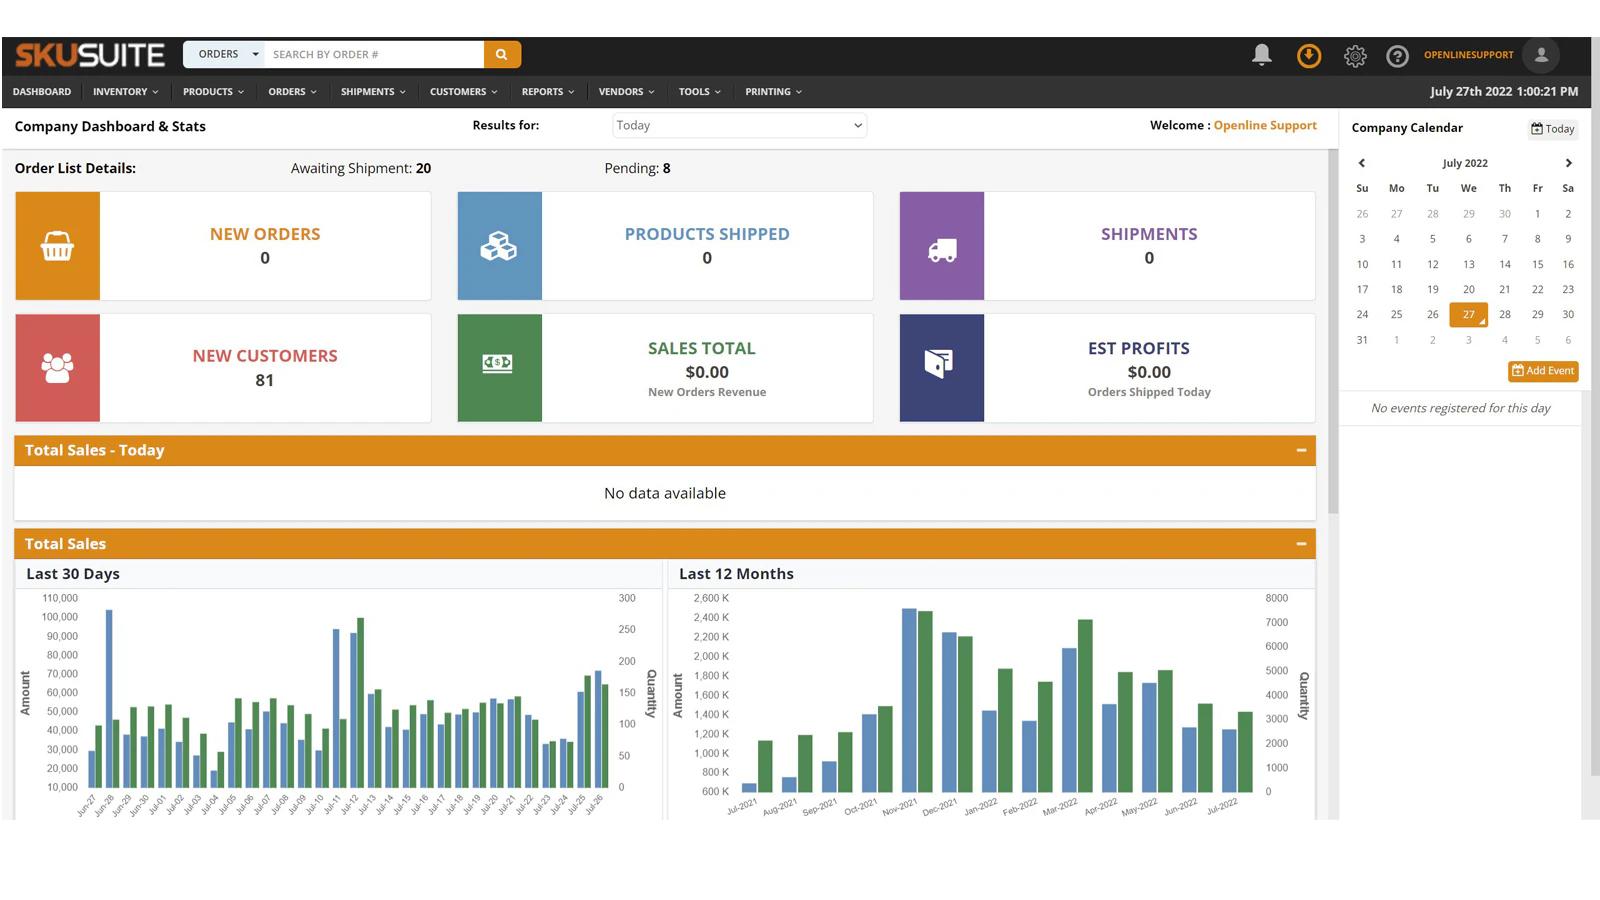Screen dimensions: 1600x900
Task: Open the Printing menu
Action: [x=773, y=92]
